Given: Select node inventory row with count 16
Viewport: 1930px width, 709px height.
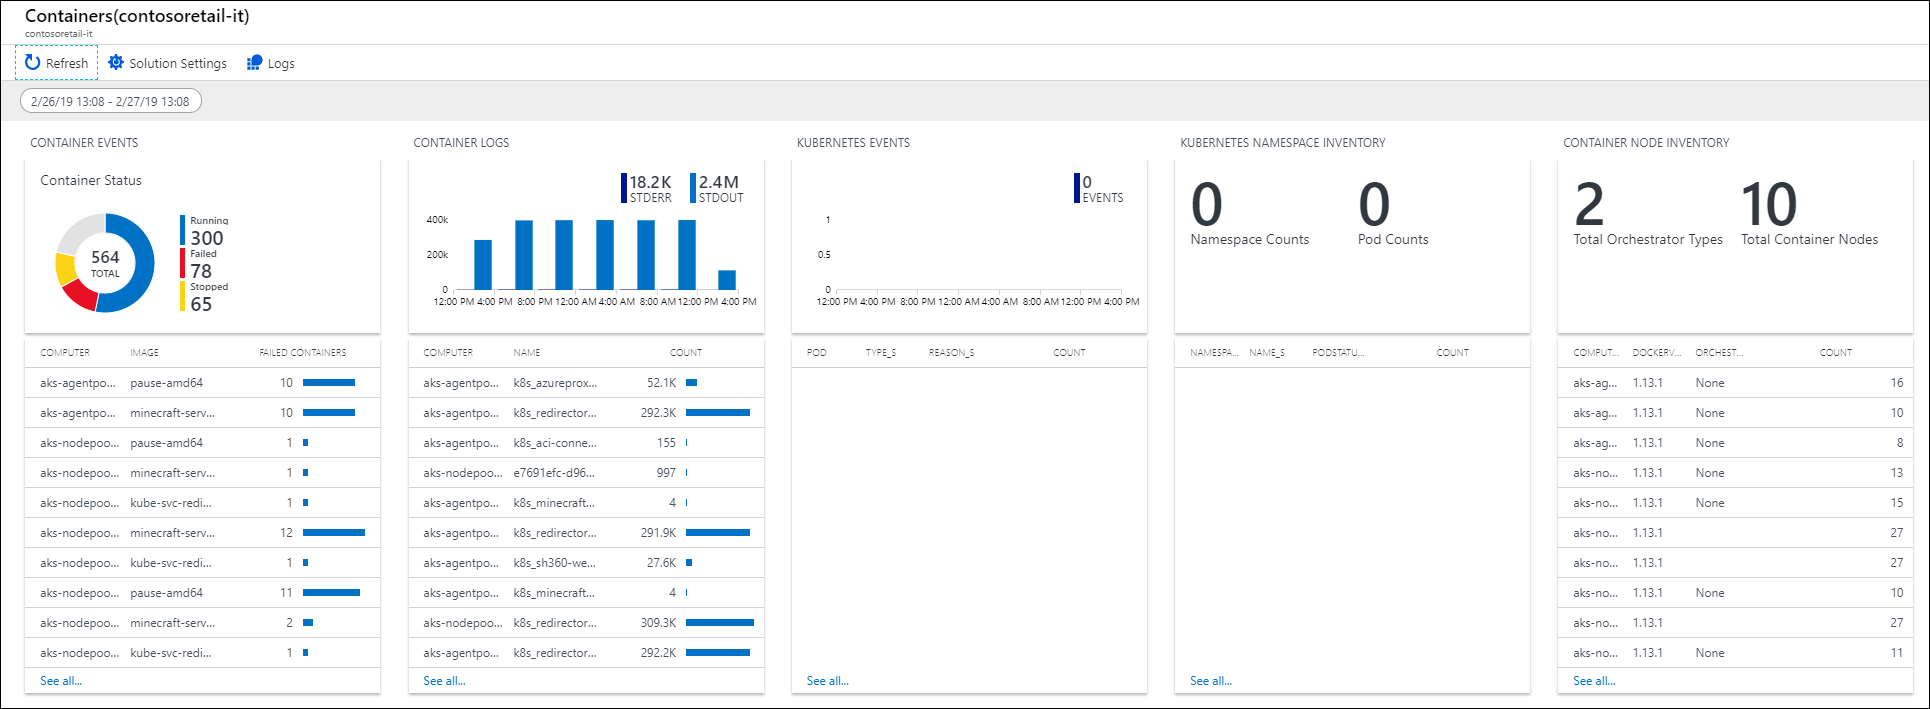Looking at the screenshot, I should [1735, 383].
